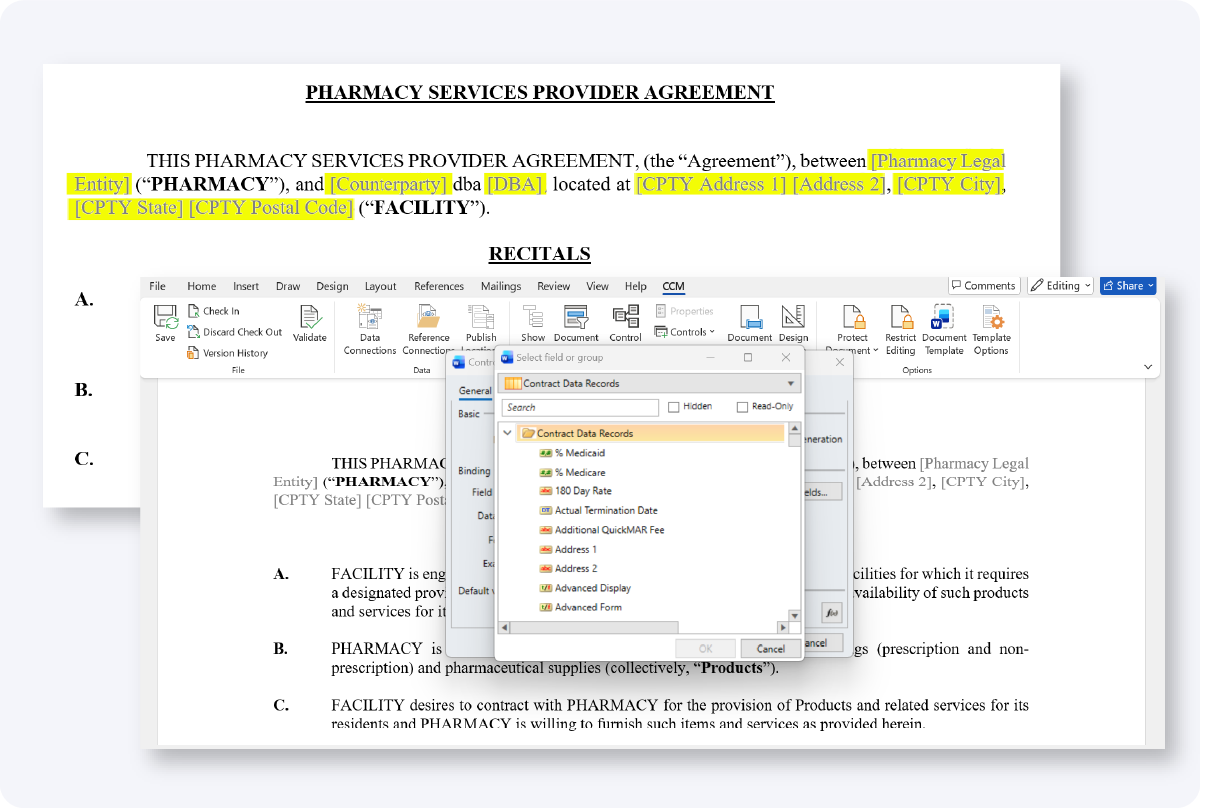Screen dimensions: 1207x808
Task: Select the 180 Day Rate field
Action: click(583, 491)
